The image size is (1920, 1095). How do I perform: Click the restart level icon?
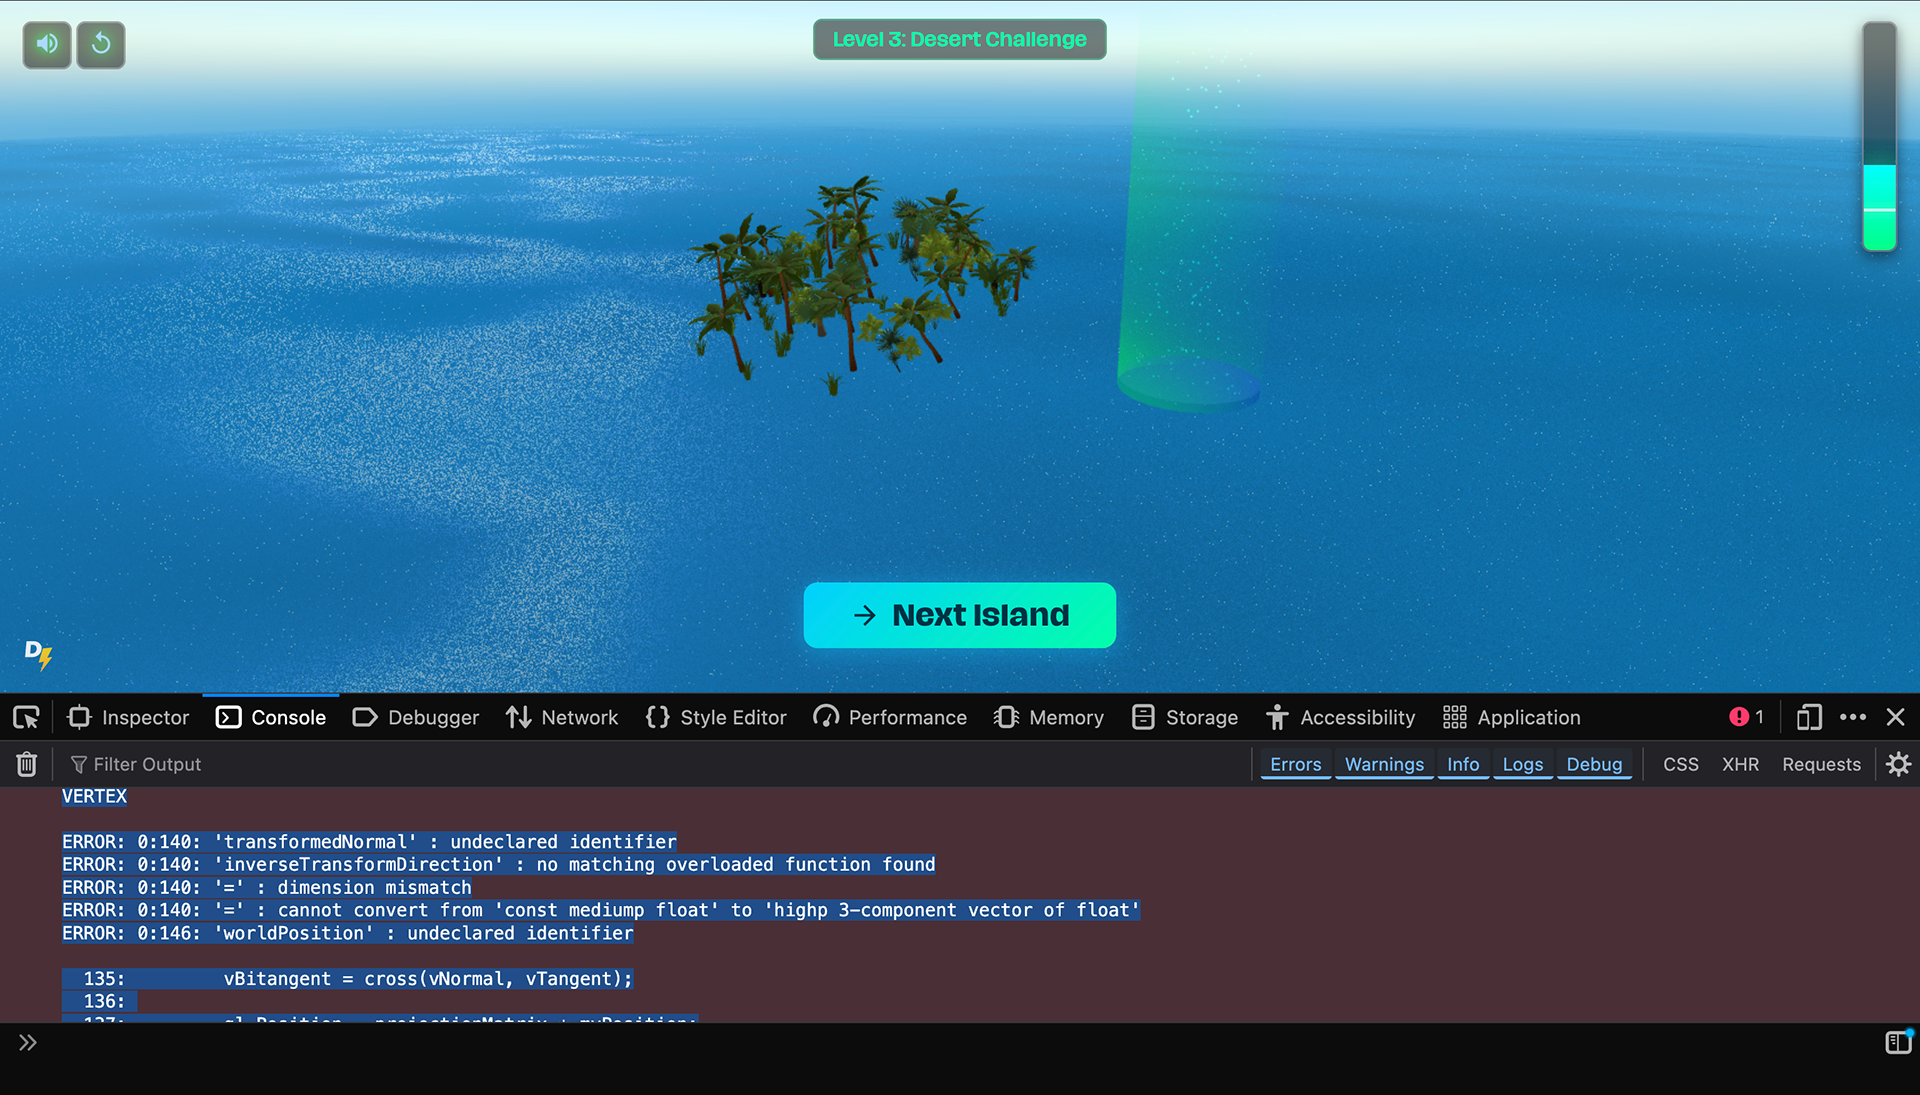(101, 44)
